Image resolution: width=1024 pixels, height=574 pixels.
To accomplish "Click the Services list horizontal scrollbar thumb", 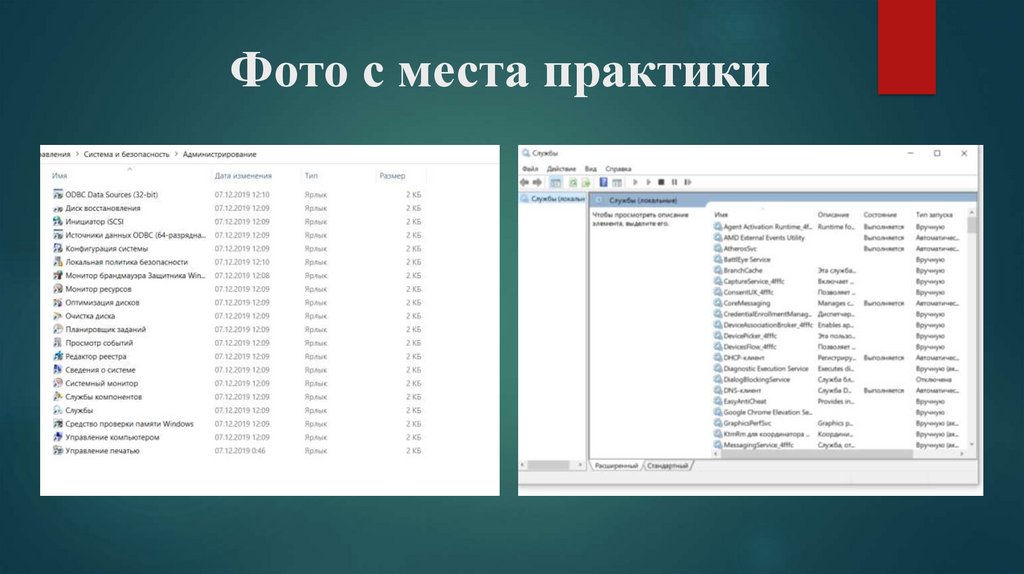I will tap(816, 453).
